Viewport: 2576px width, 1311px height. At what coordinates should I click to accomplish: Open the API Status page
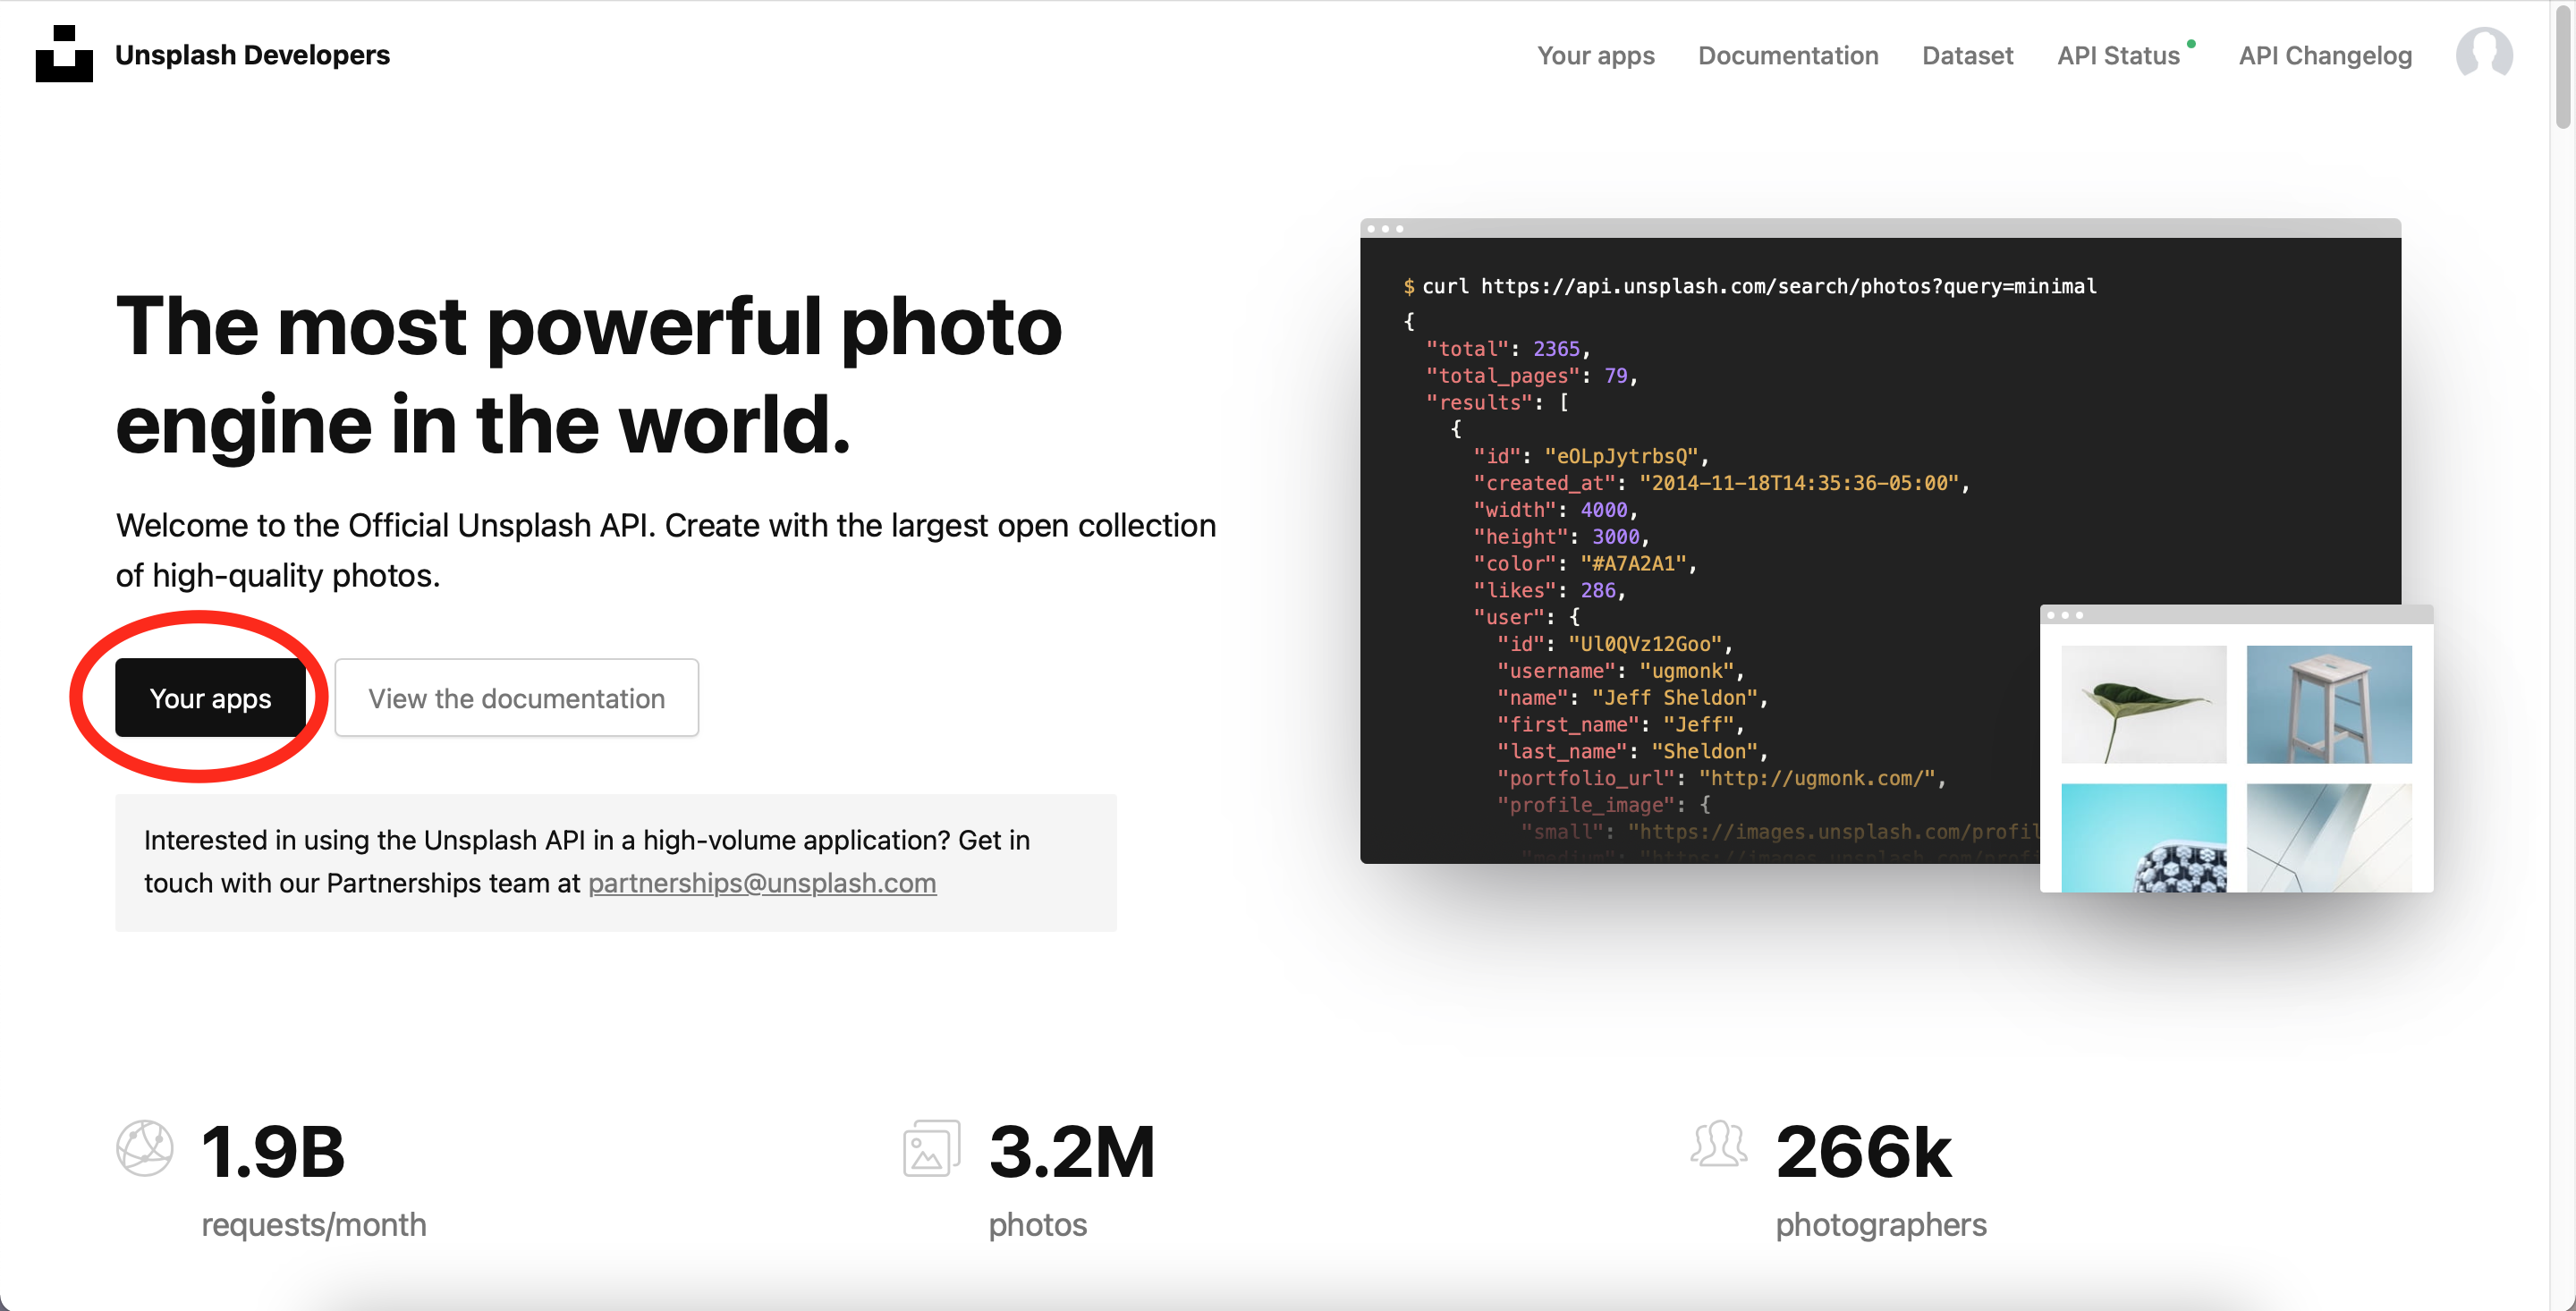click(x=2117, y=56)
